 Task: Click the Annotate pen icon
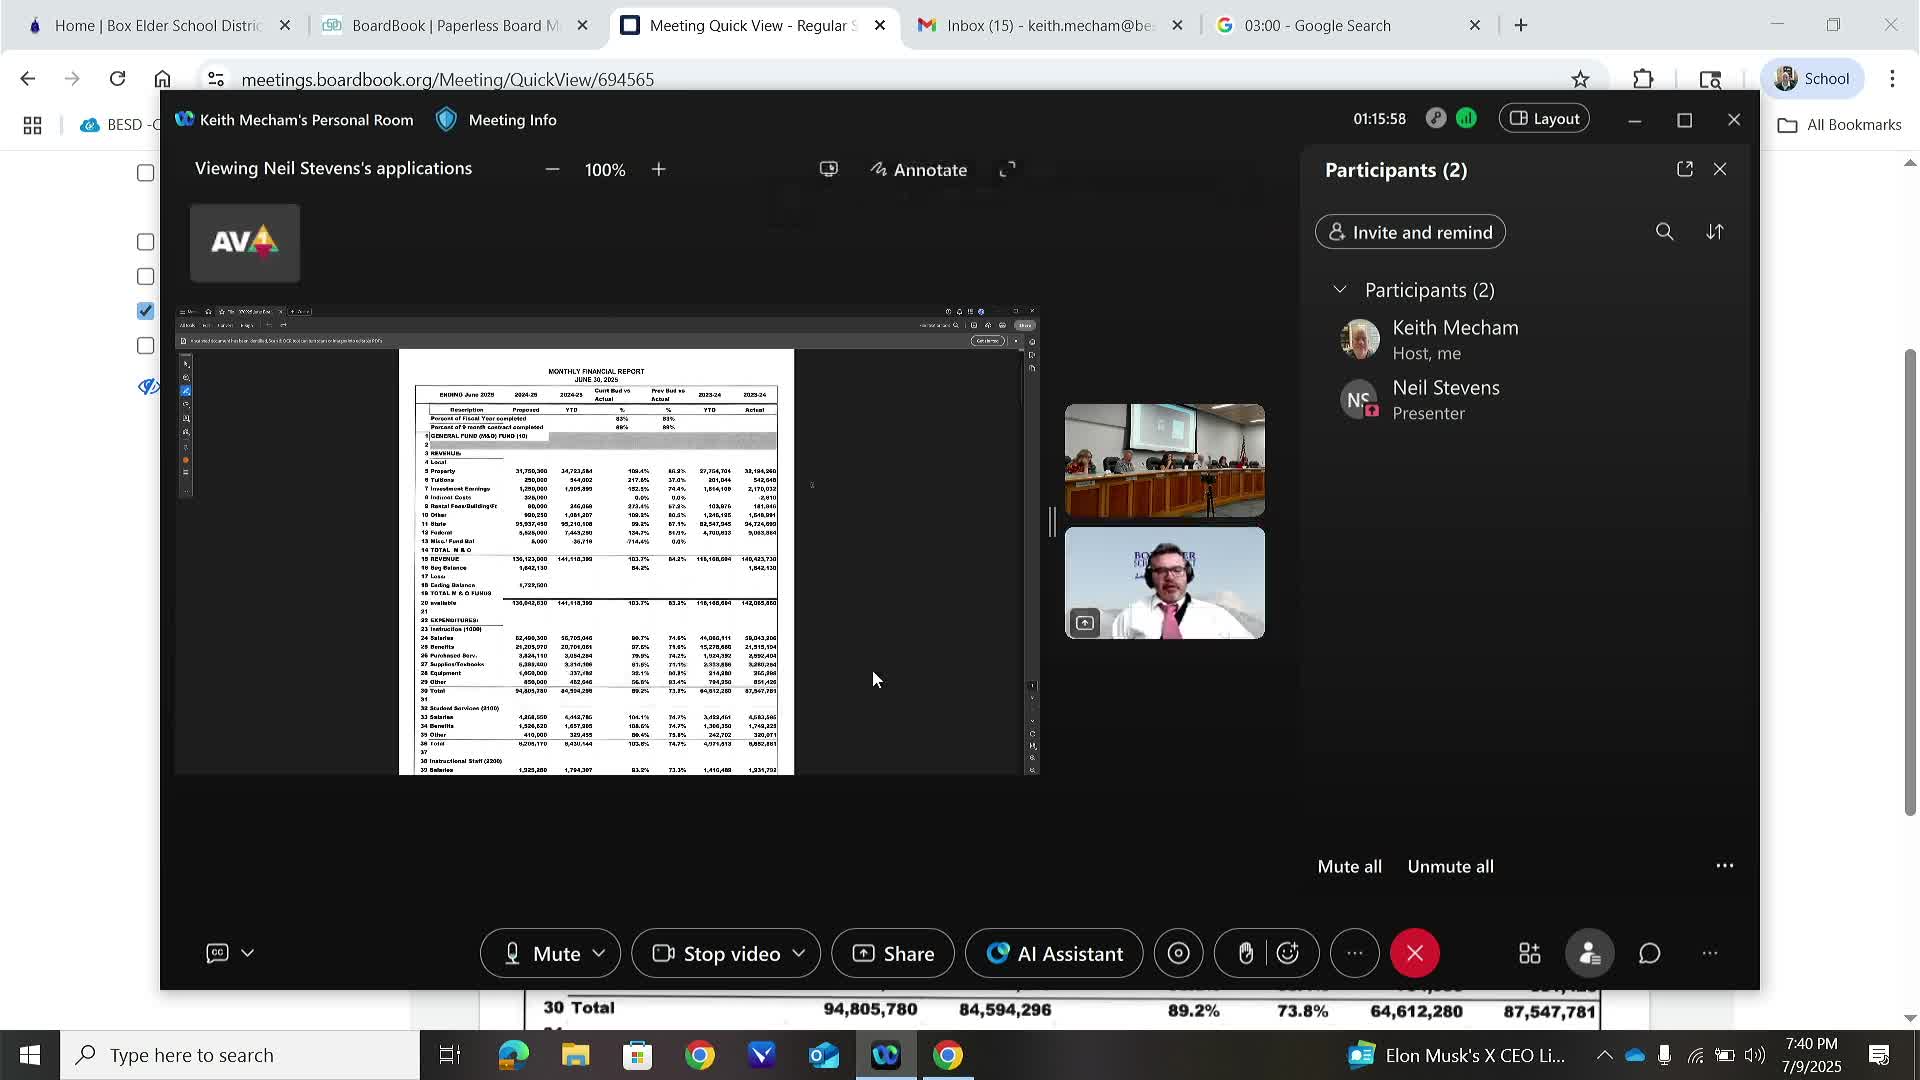(x=879, y=170)
